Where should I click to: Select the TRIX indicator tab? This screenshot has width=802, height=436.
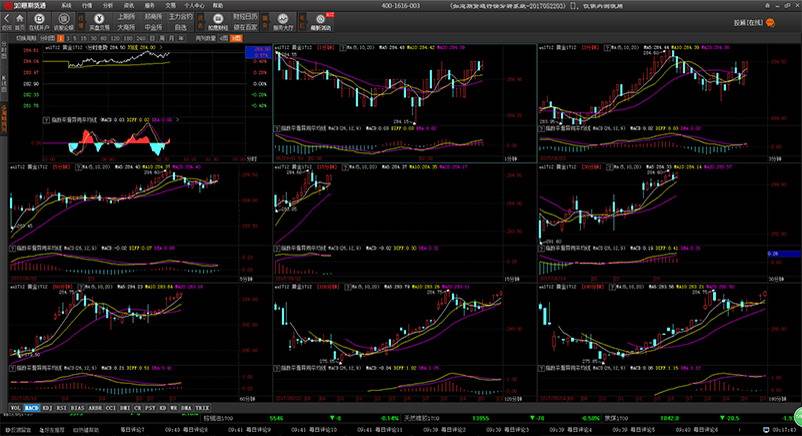click(203, 408)
